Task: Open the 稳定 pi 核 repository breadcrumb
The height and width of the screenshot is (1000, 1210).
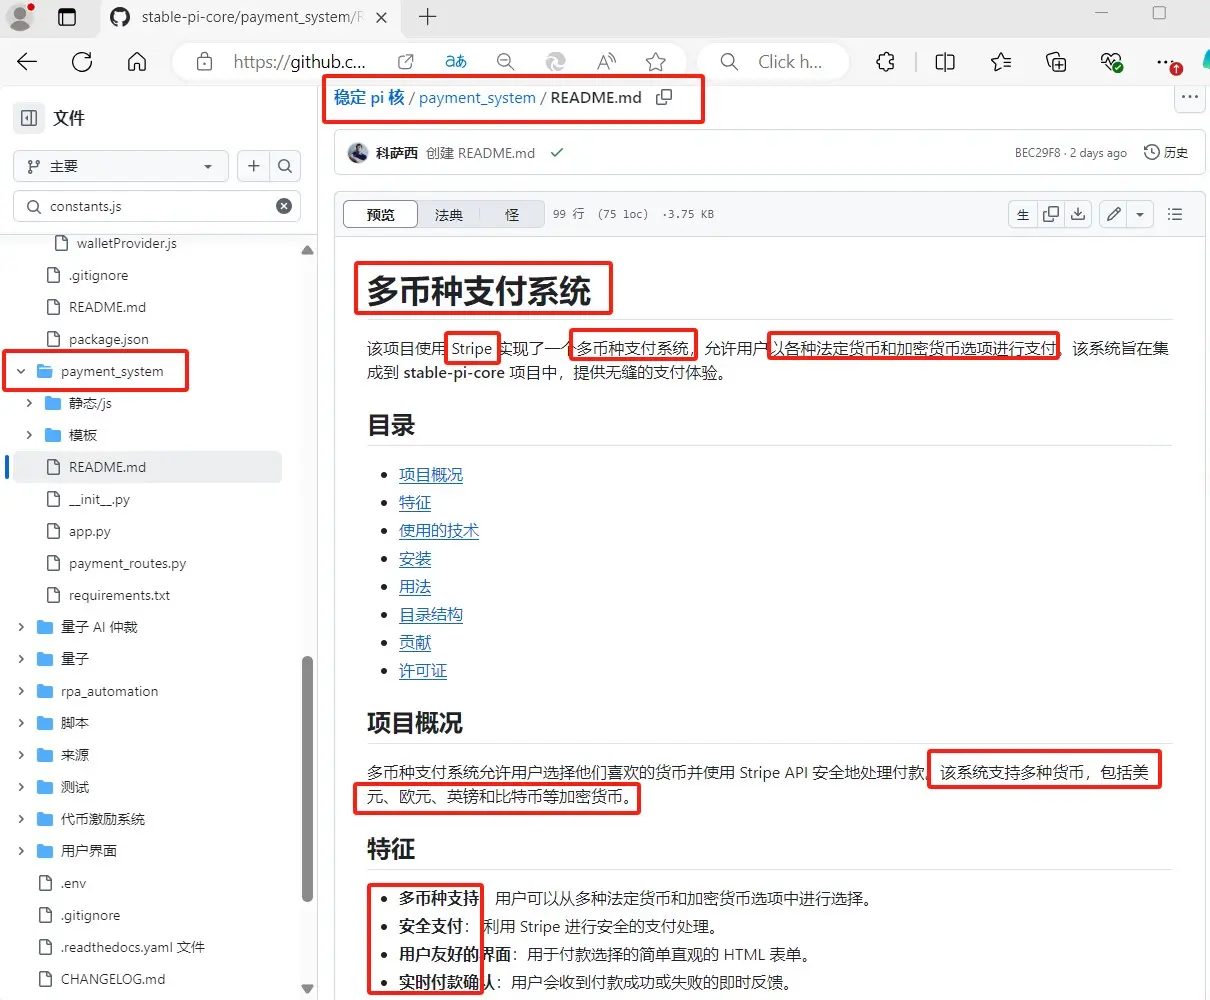Action: tap(369, 98)
